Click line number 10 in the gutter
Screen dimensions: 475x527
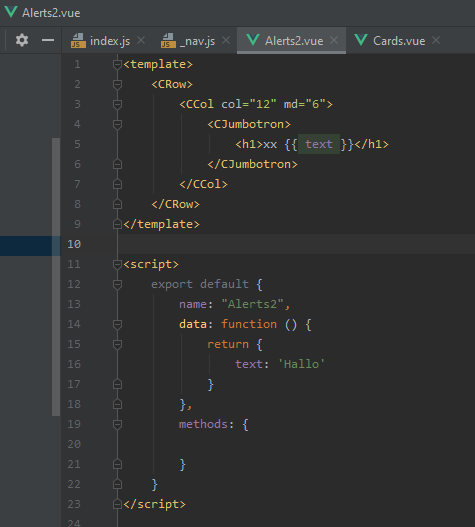pyautogui.click(x=74, y=244)
